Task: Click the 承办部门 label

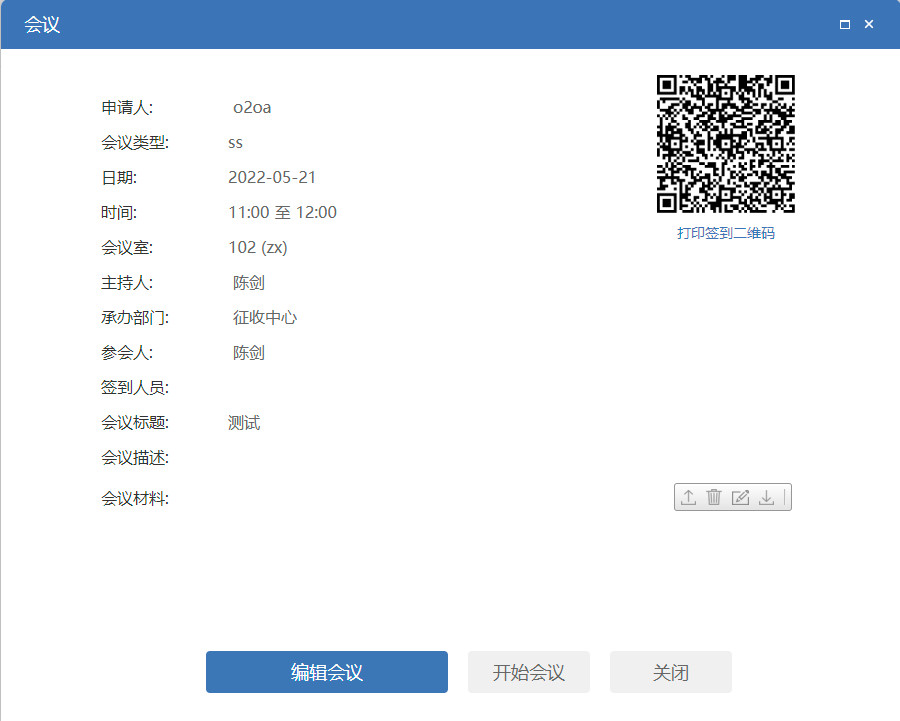Action: (x=135, y=317)
